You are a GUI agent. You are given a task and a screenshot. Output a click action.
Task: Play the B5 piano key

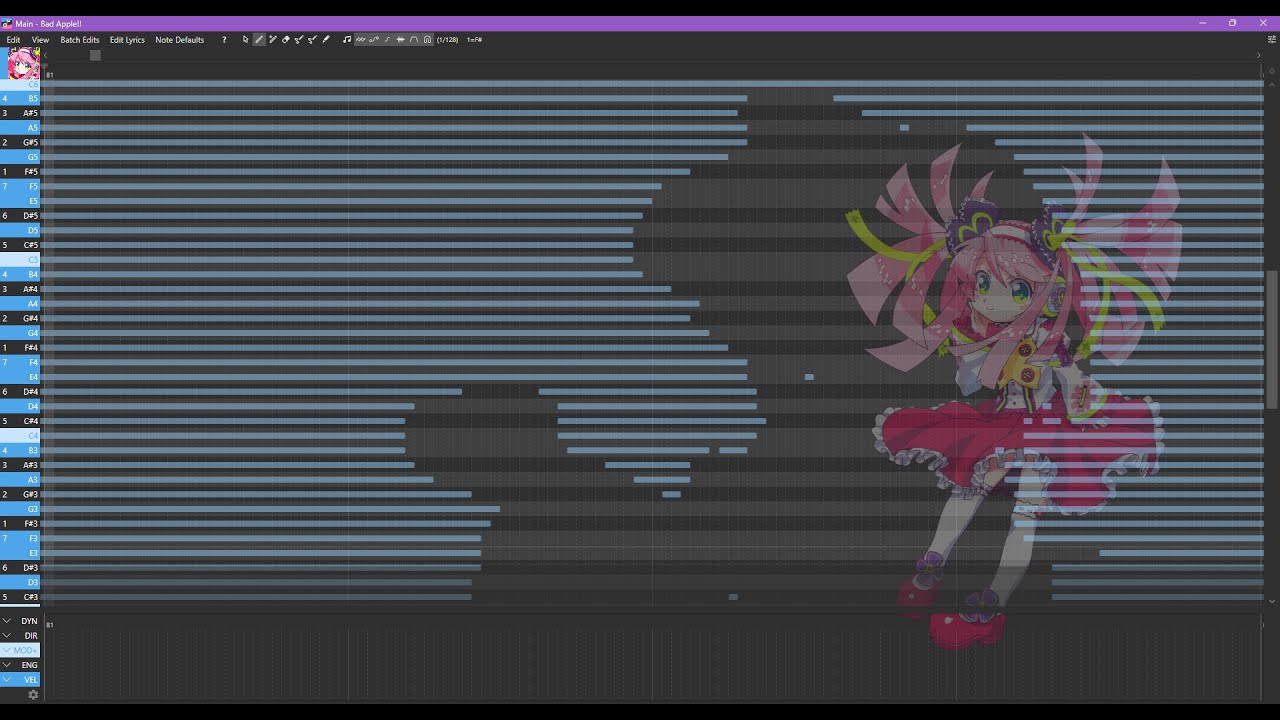tap(20, 99)
